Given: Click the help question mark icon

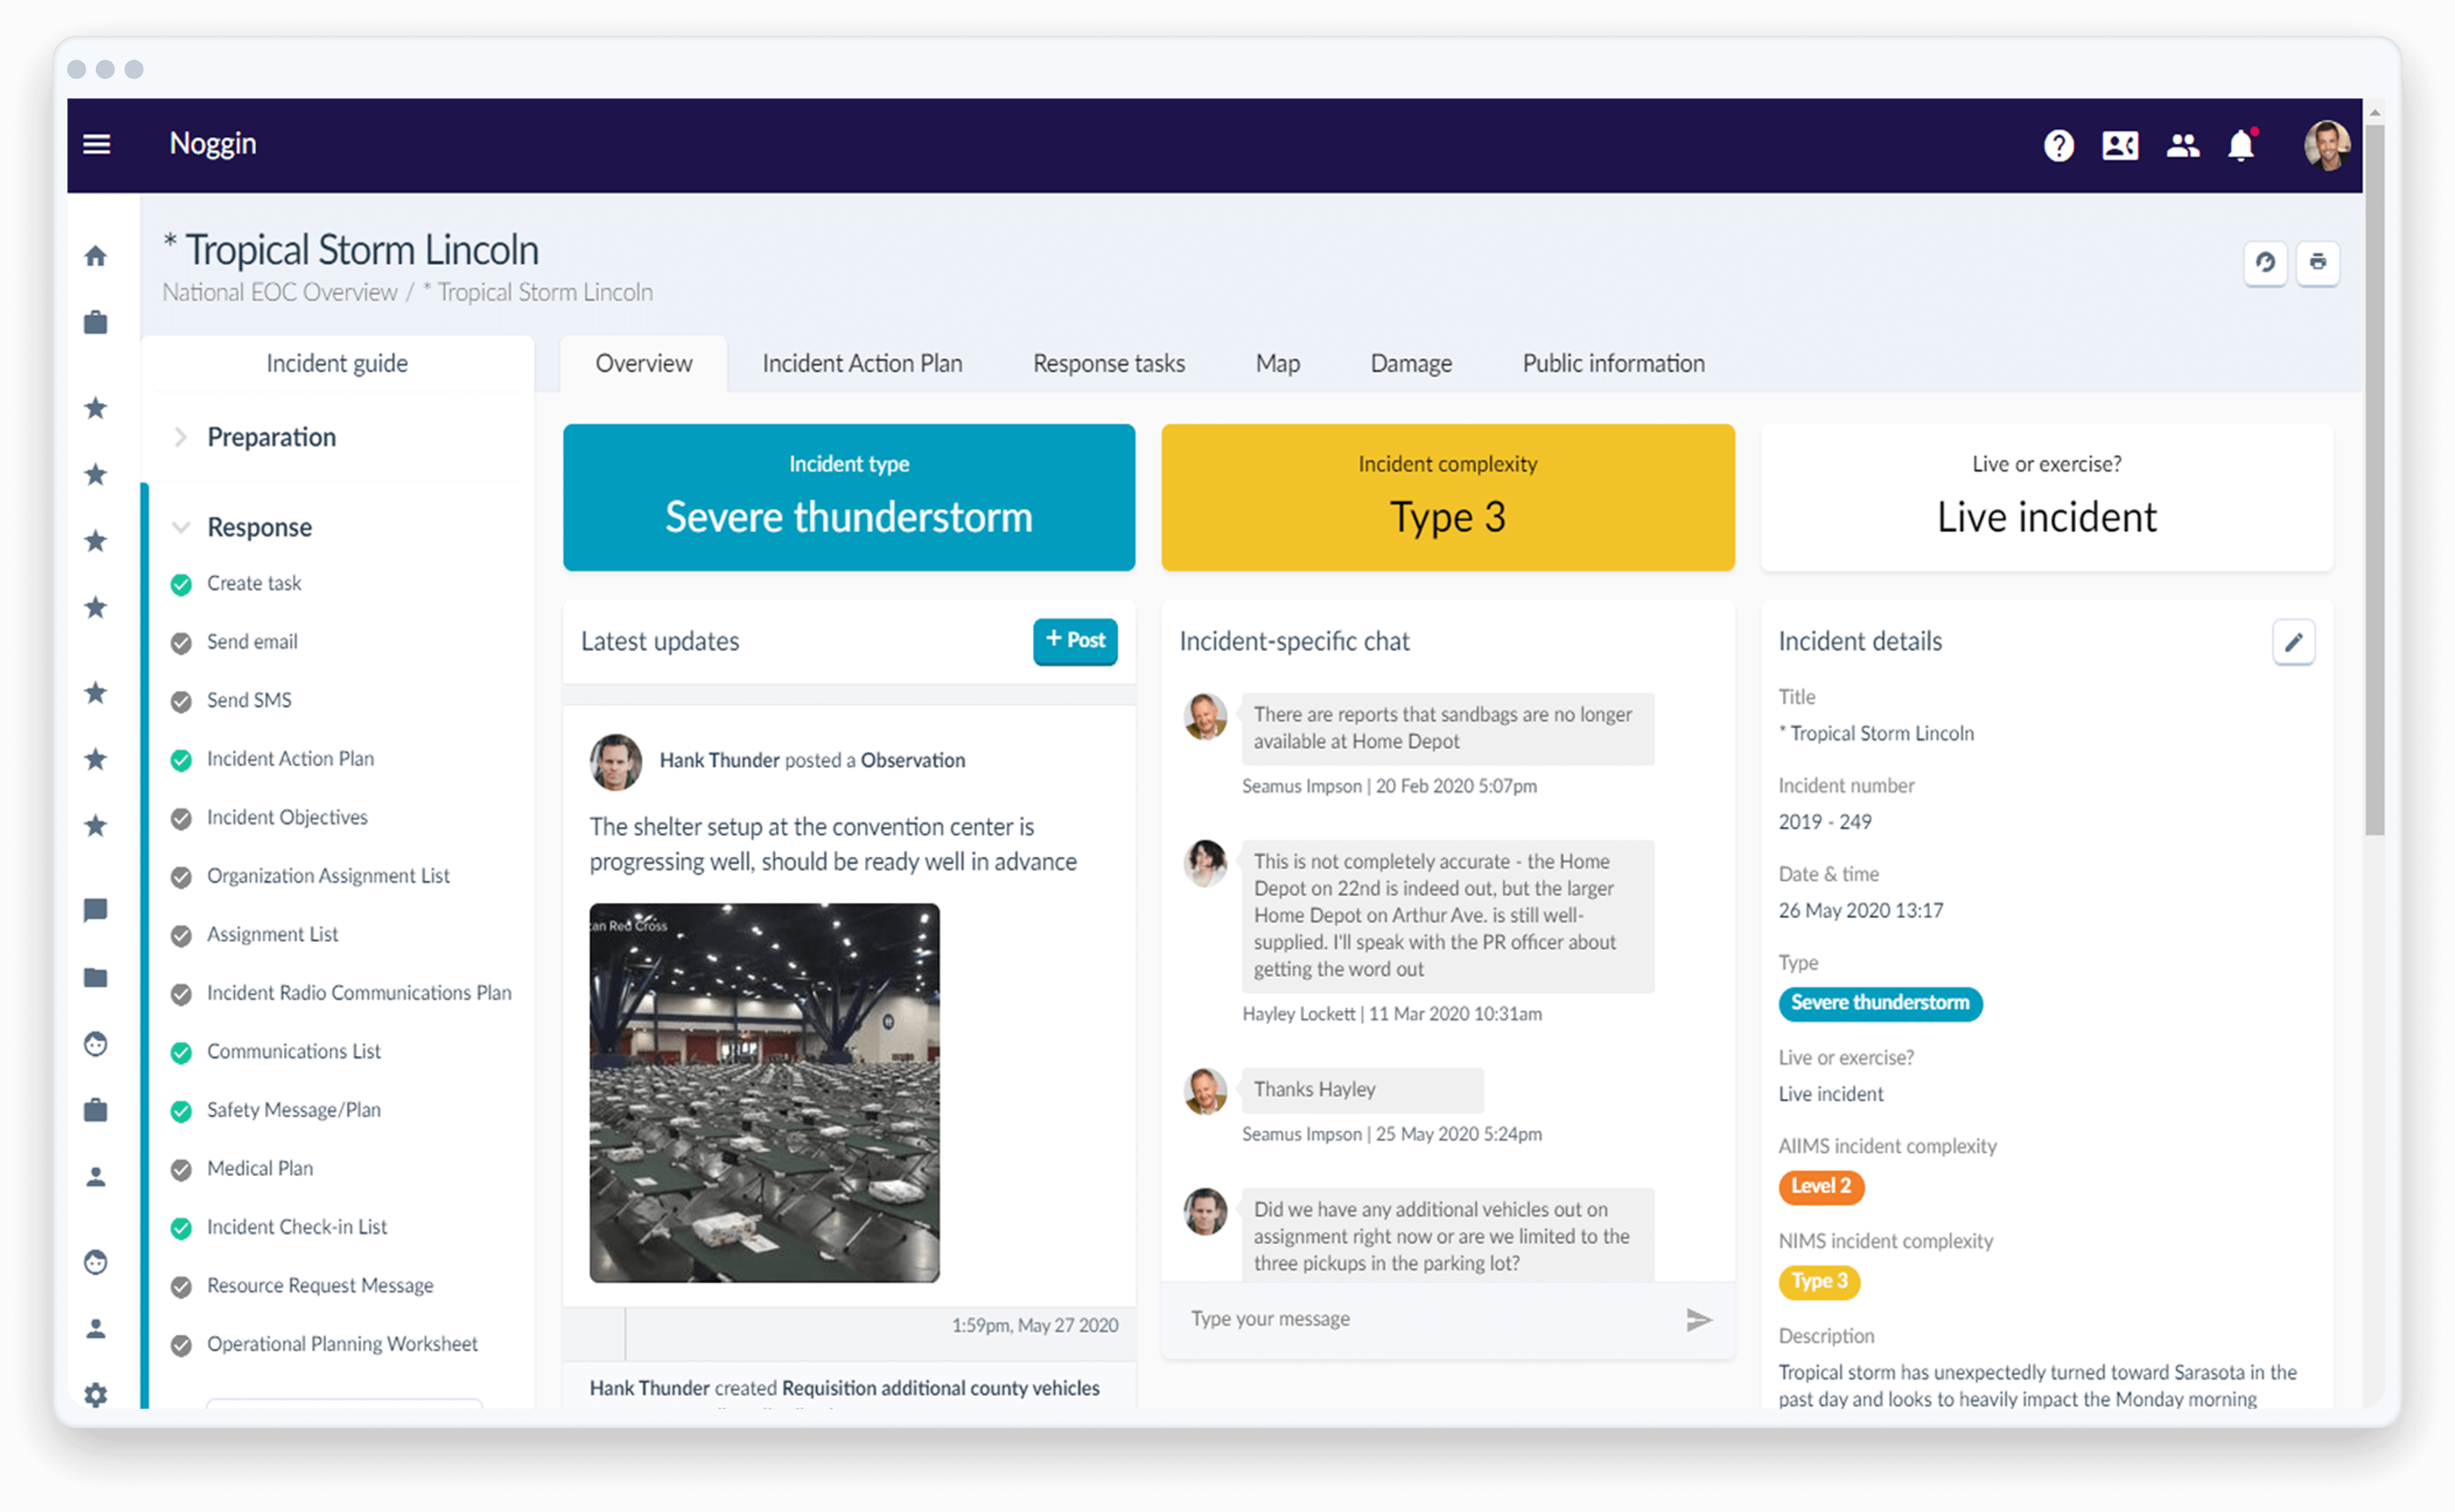Looking at the screenshot, I should tap(2058, 146).
